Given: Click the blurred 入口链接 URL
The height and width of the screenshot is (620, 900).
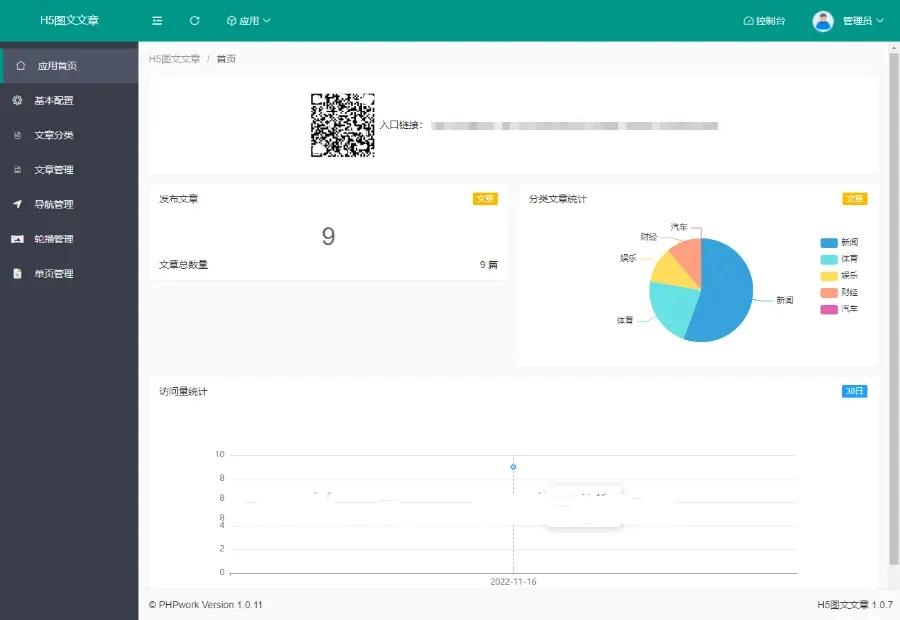Looking at the screenshot, I should 575,126.
